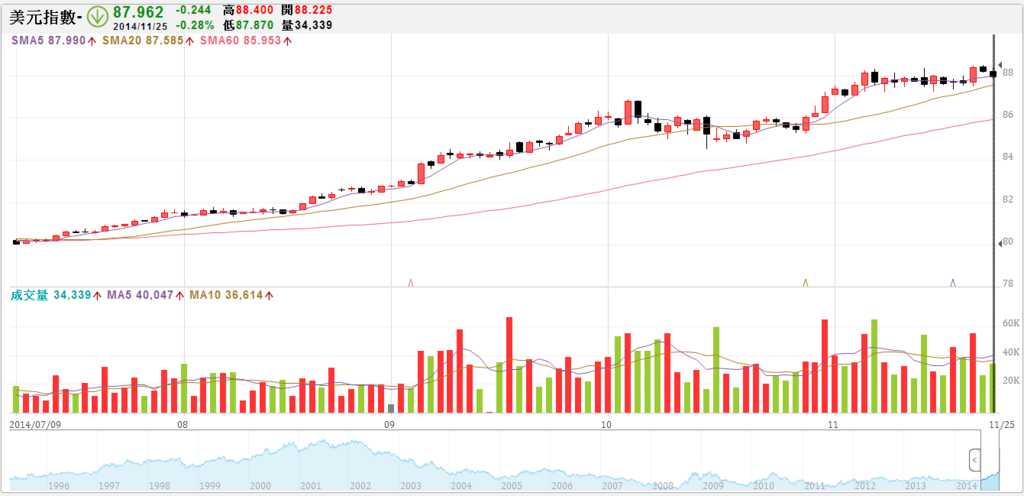Click year 2006 in the navigator
1024x496 pixels.
coord(562,486)
